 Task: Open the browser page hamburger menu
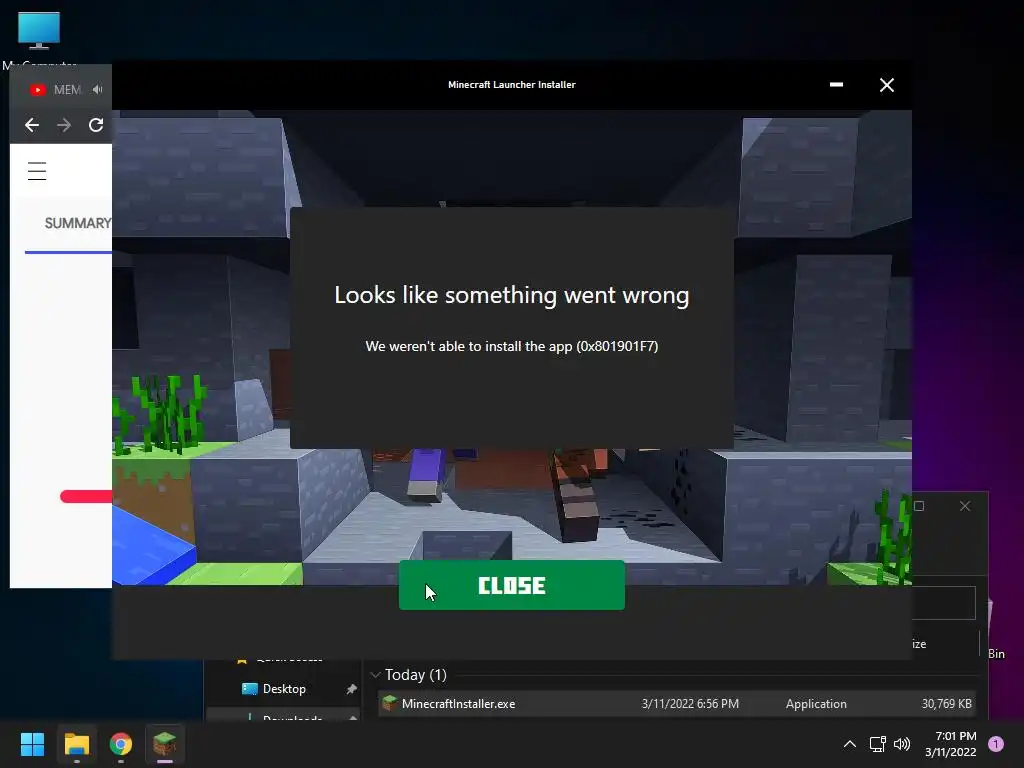(x=37, y=171)
